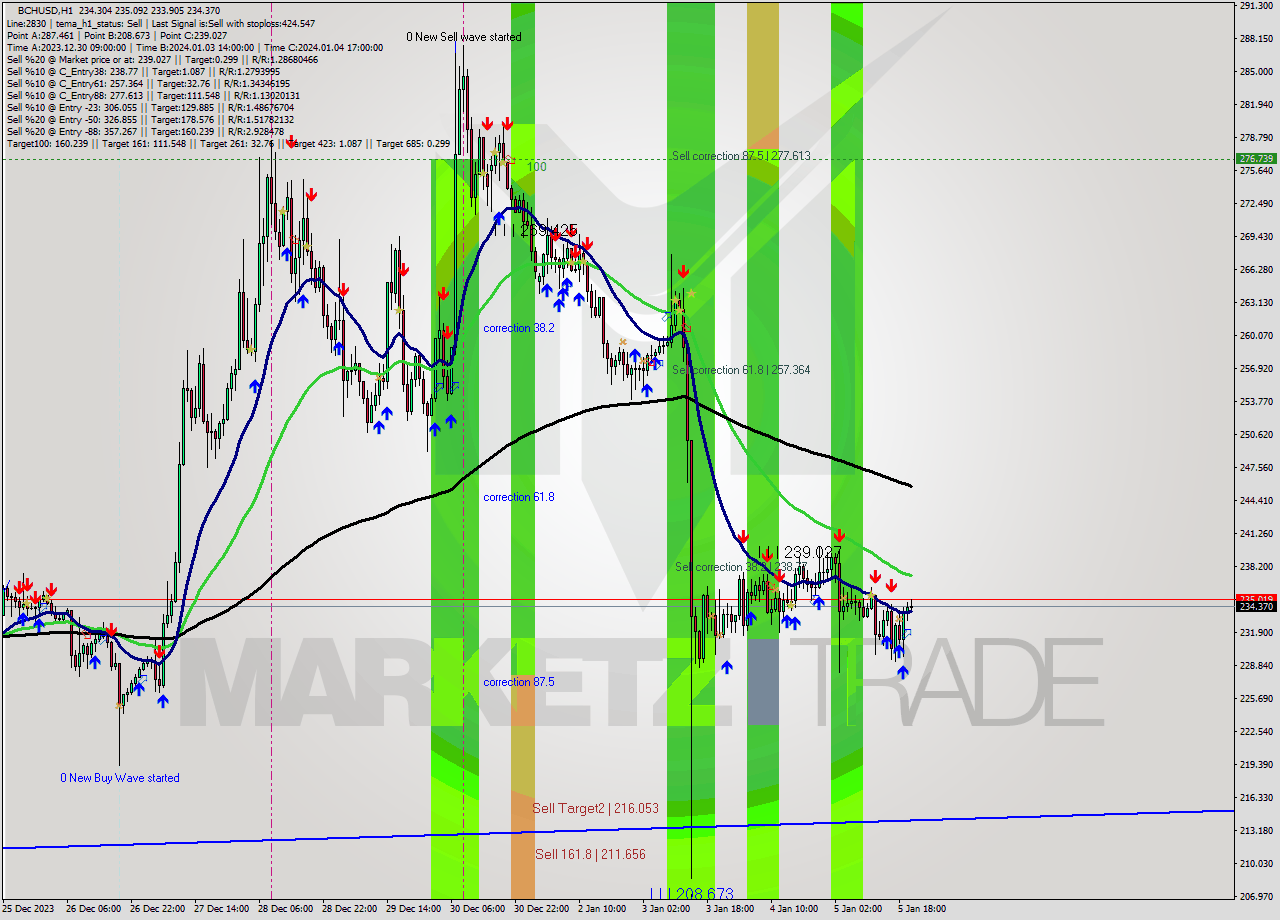Click the 244.410 price axis label
1280x920 pixels.
[1255, 500]
